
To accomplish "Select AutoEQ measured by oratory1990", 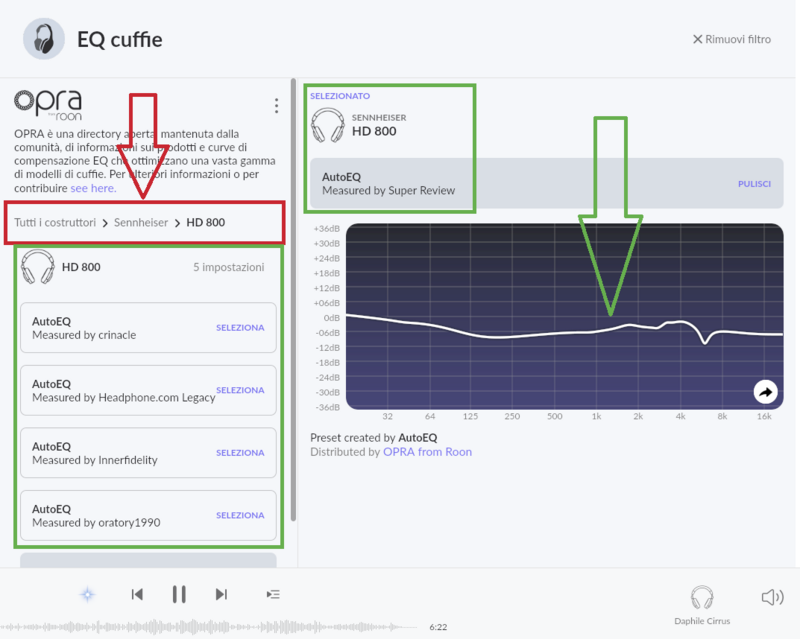I will point(240,515).
